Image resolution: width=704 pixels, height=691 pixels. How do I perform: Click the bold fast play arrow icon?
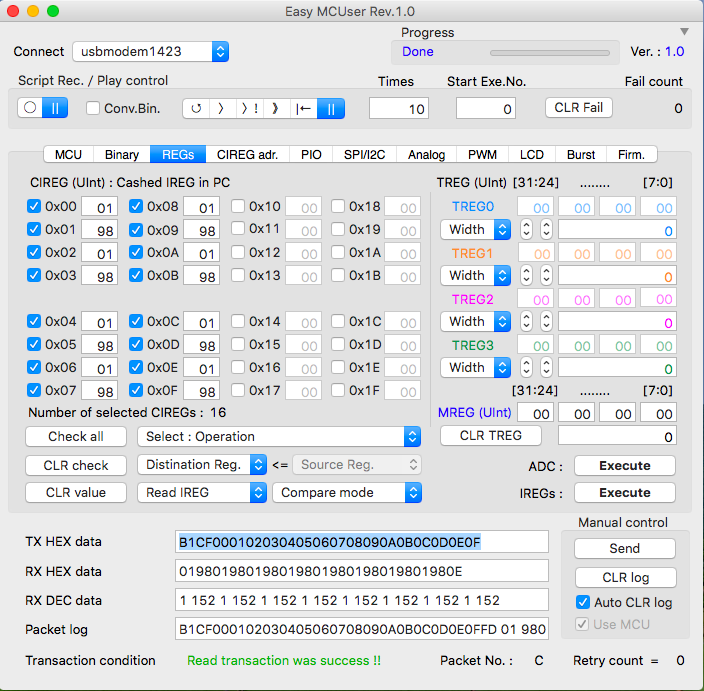point(275,108)
